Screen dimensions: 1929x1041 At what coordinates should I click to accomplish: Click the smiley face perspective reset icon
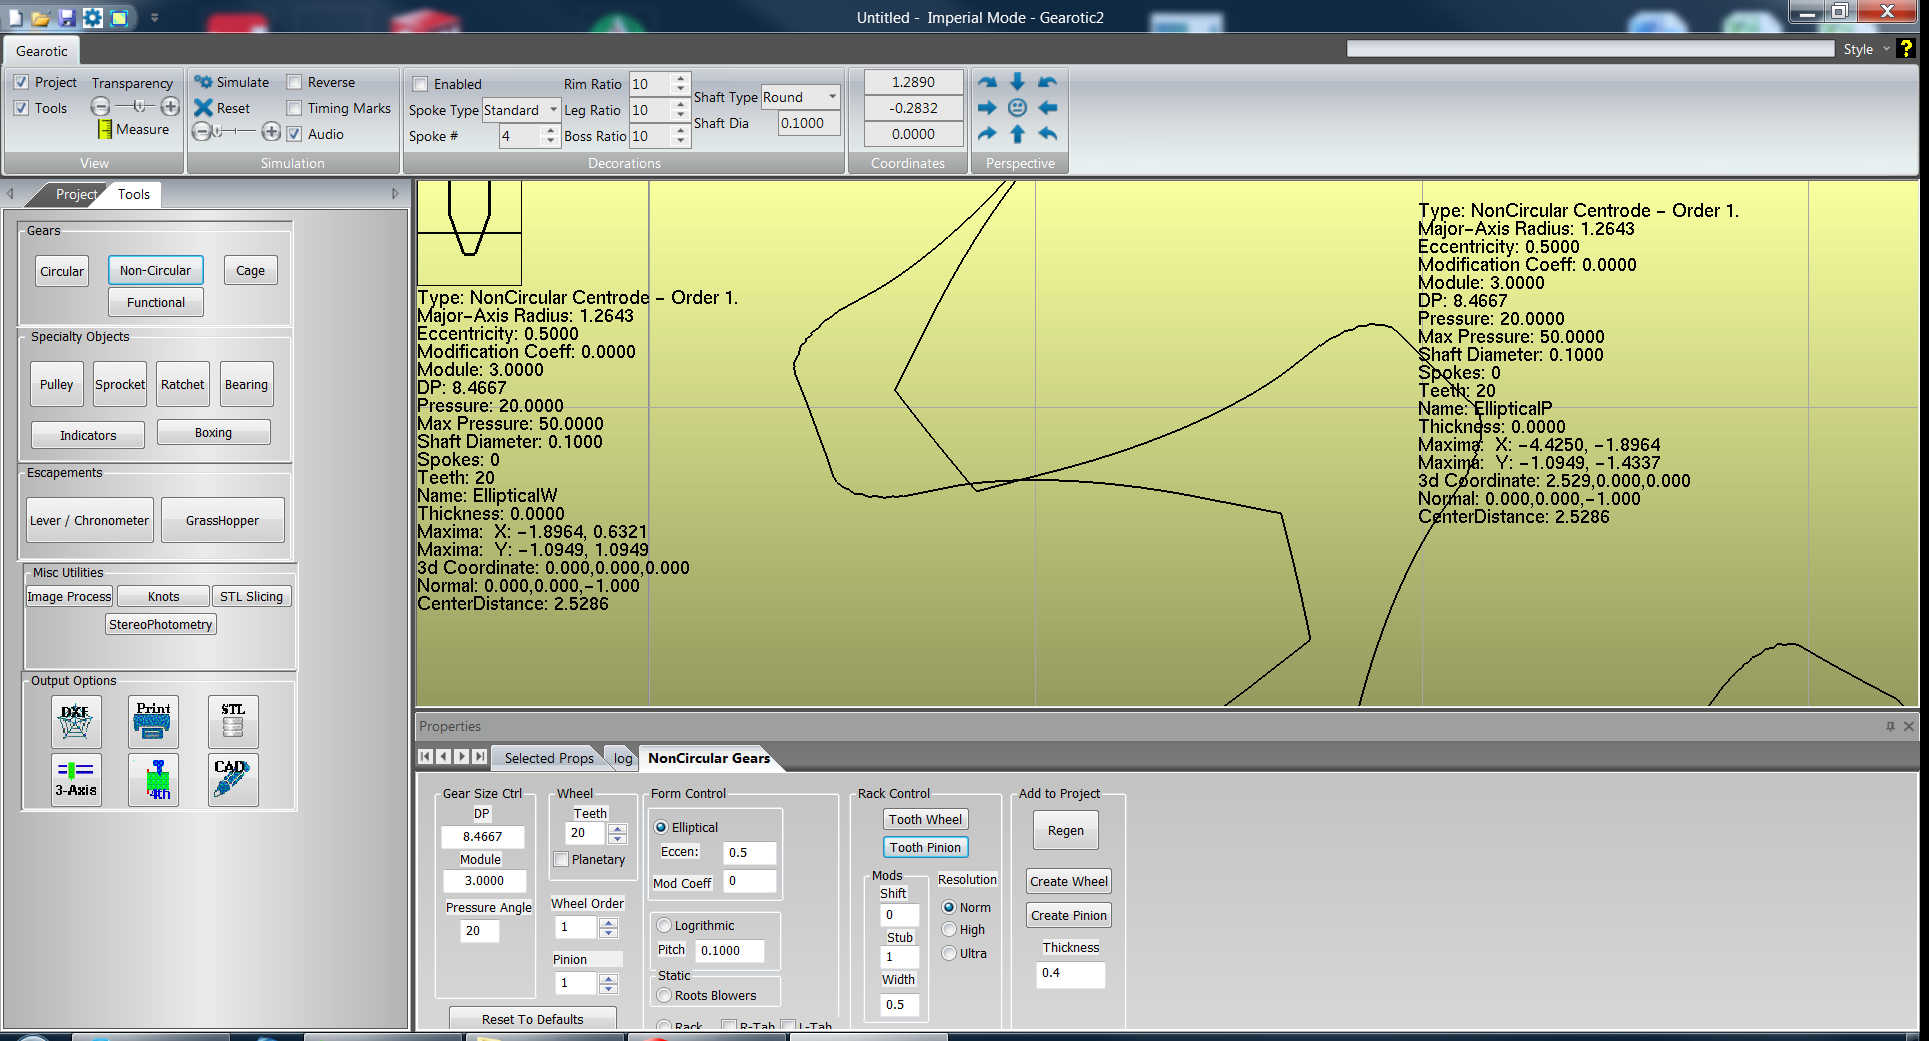[x=1017, y=108]
